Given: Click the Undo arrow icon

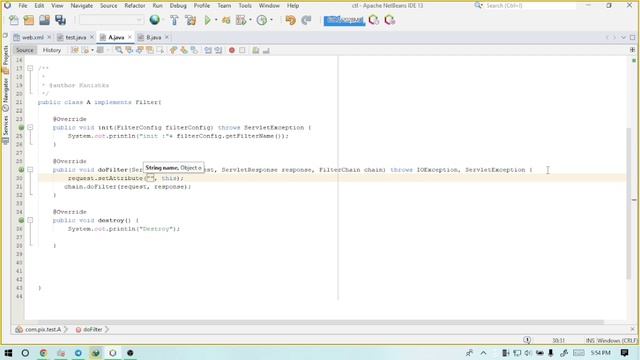Looking at the screenshot, I should [x=291, y=20].
